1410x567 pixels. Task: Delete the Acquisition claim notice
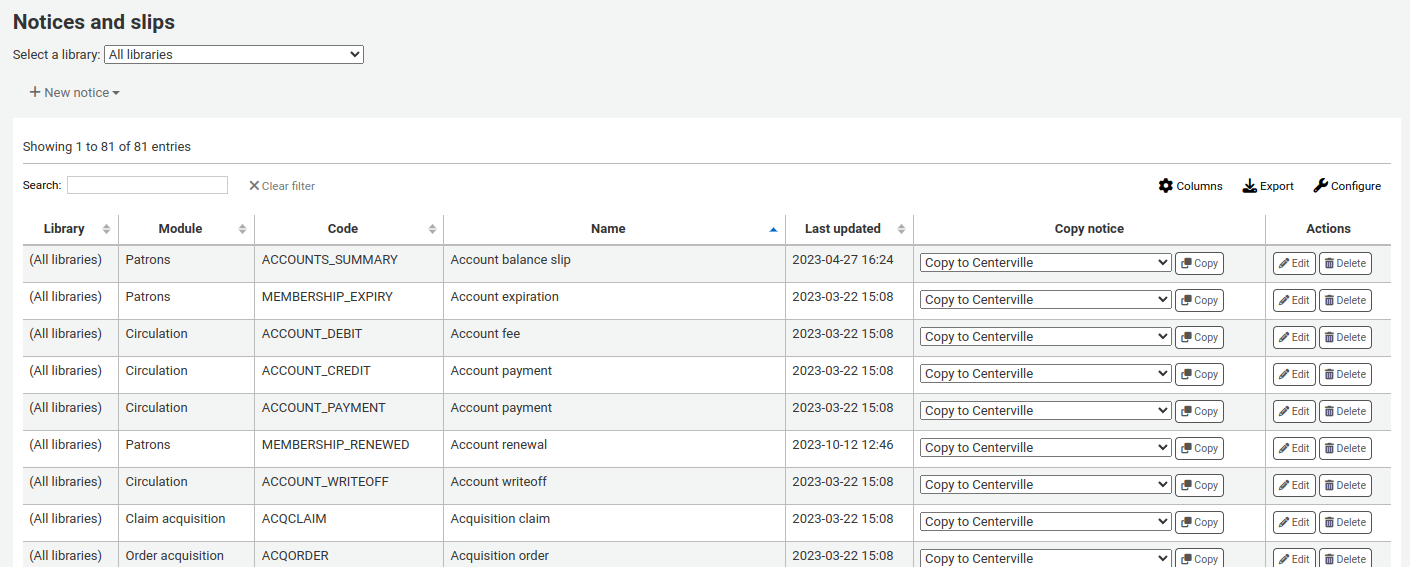coord(1345,523)
